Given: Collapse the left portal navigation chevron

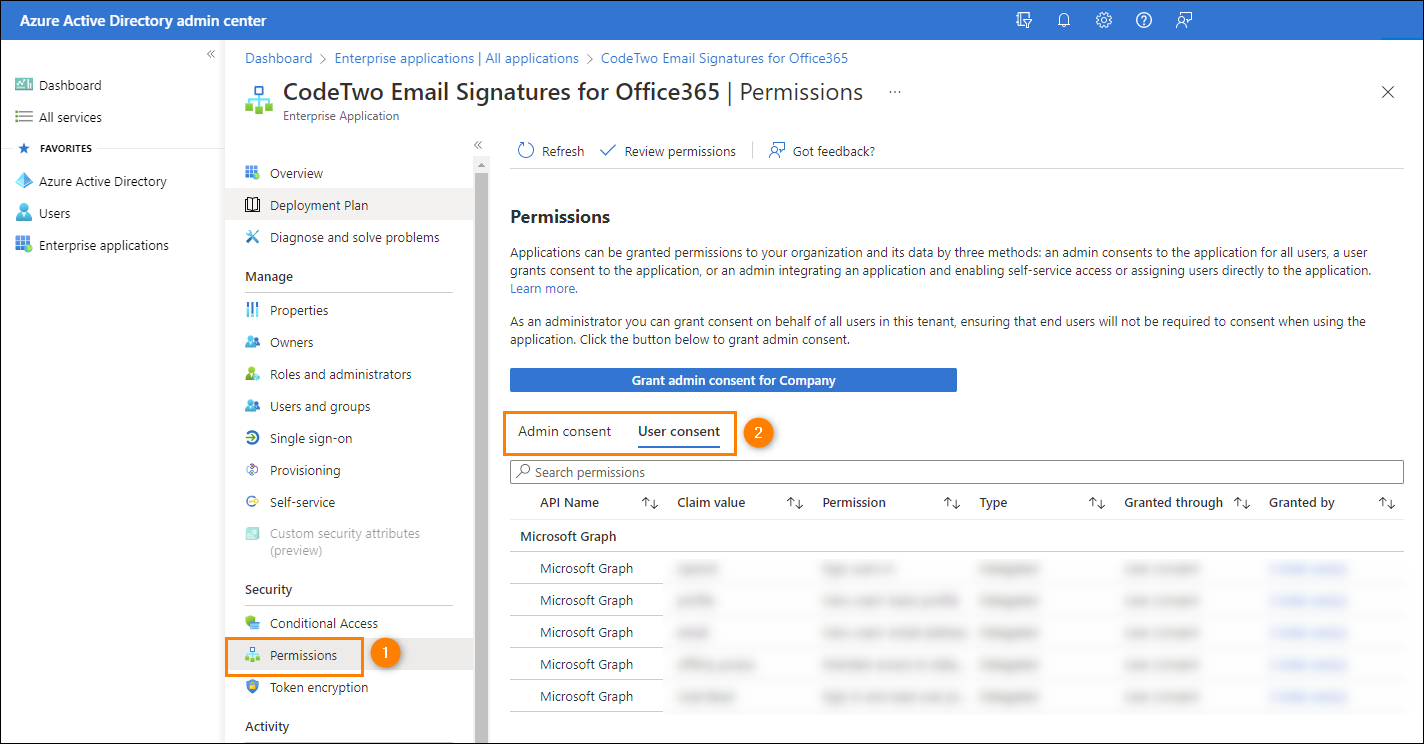Looking at the screenshot, I should pos(211,54).
